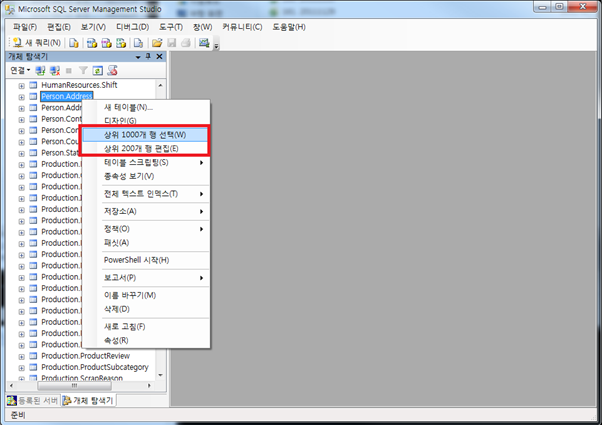This screenshot has height=425, width=602.
Task: Choose 패싯(A) from context menu
Action: tap(146, 243)
